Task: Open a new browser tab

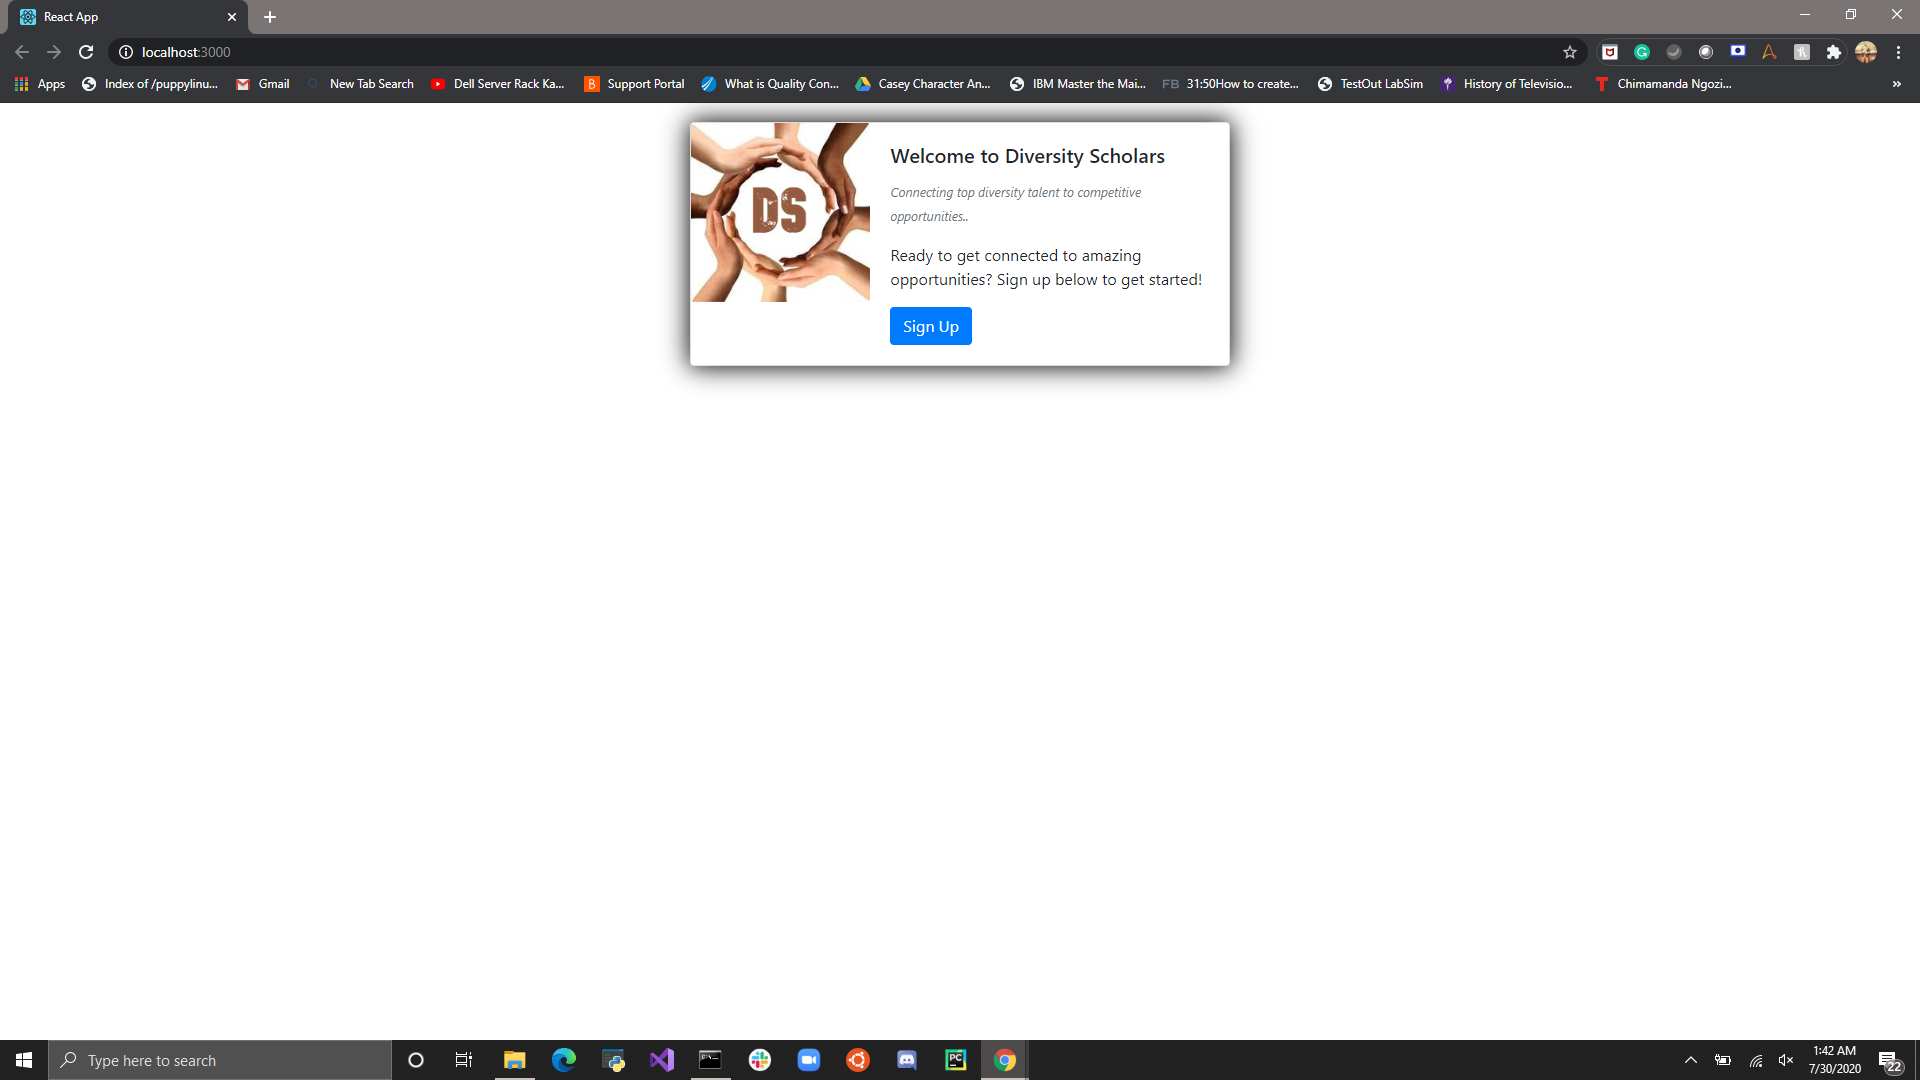Action: click(x=270, y=17)
